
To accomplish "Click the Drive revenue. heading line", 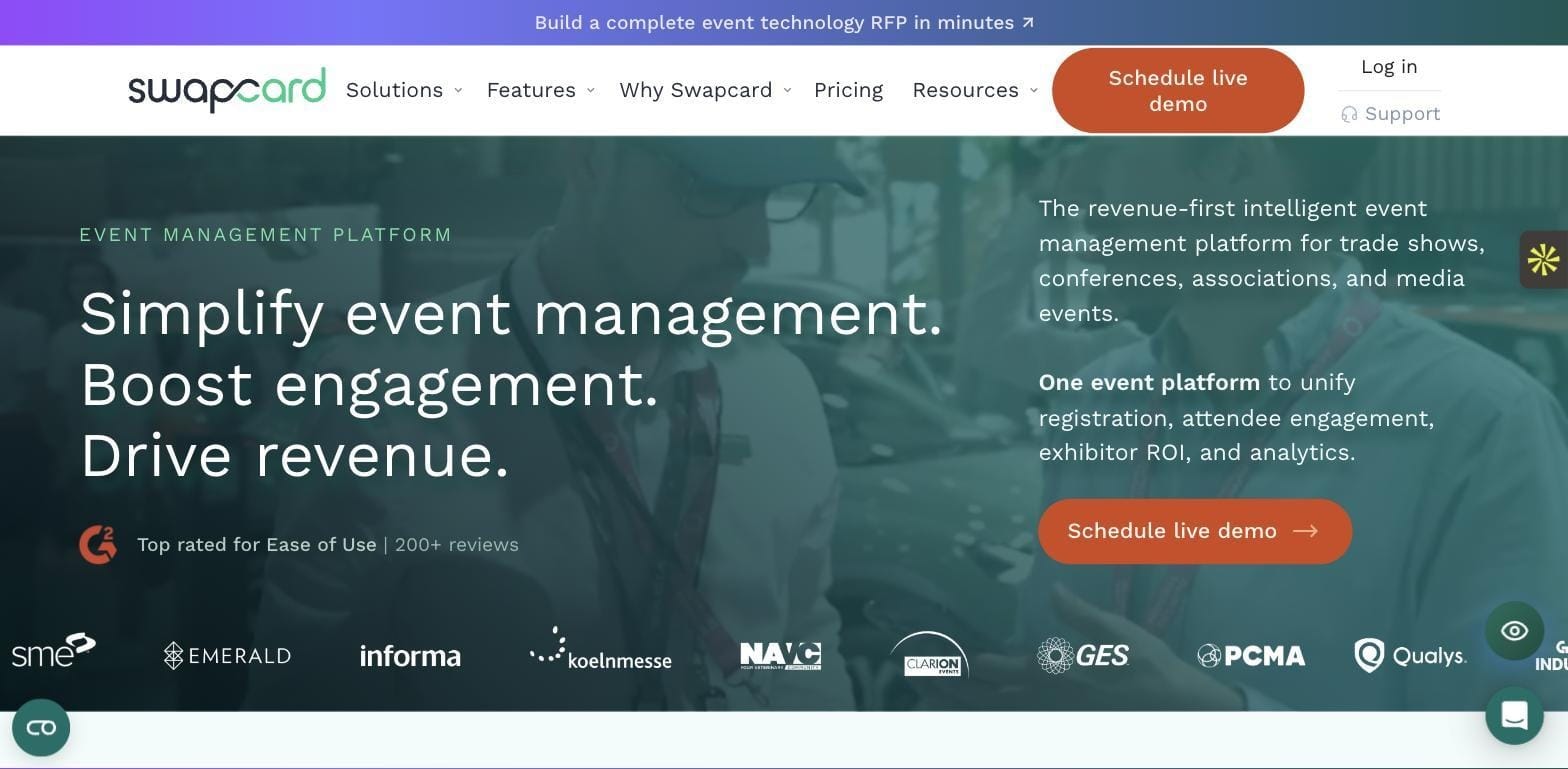I will (295, 456).
